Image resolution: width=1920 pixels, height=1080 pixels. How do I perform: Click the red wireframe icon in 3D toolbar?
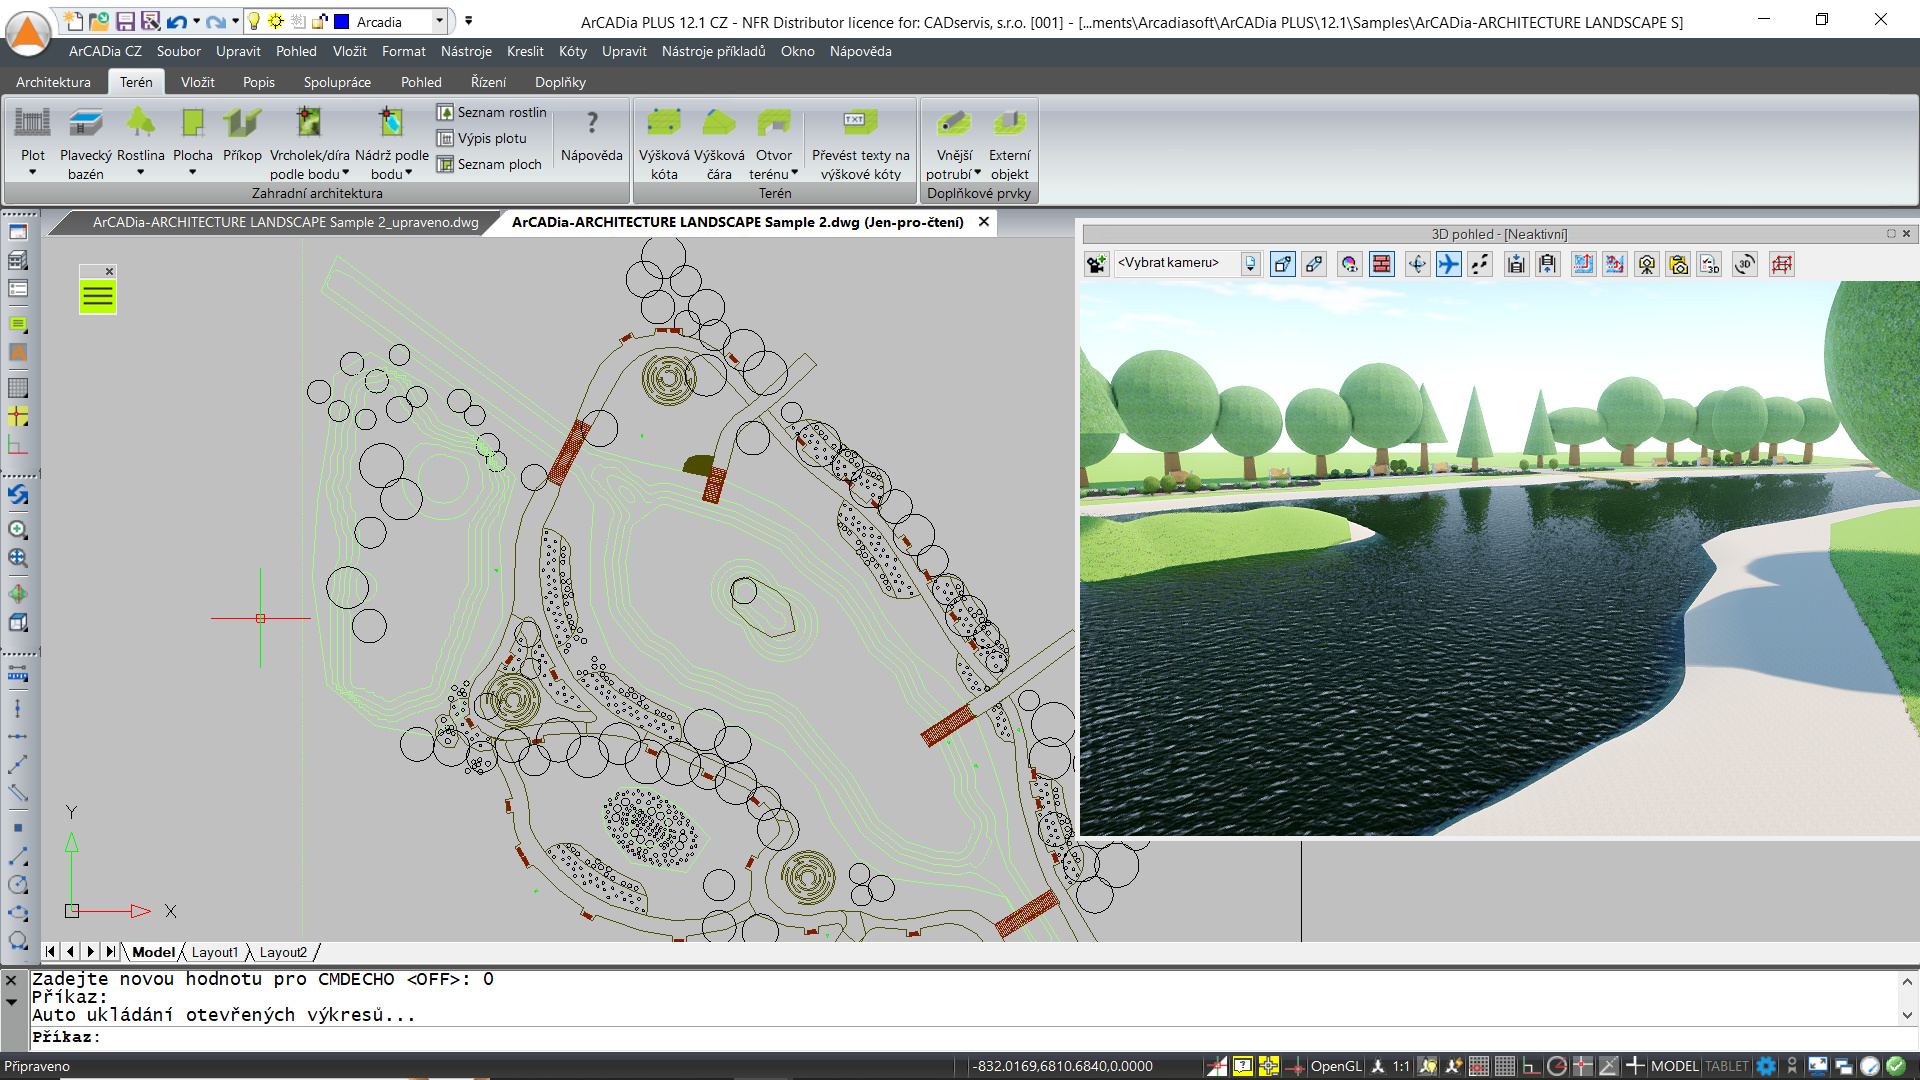[x=1782, y=264]
